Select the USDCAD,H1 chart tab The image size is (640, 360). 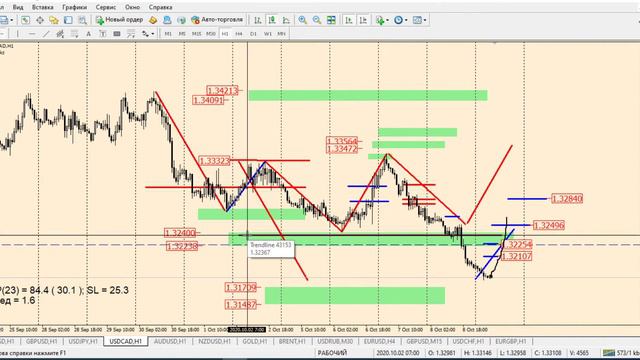(126, 341)
